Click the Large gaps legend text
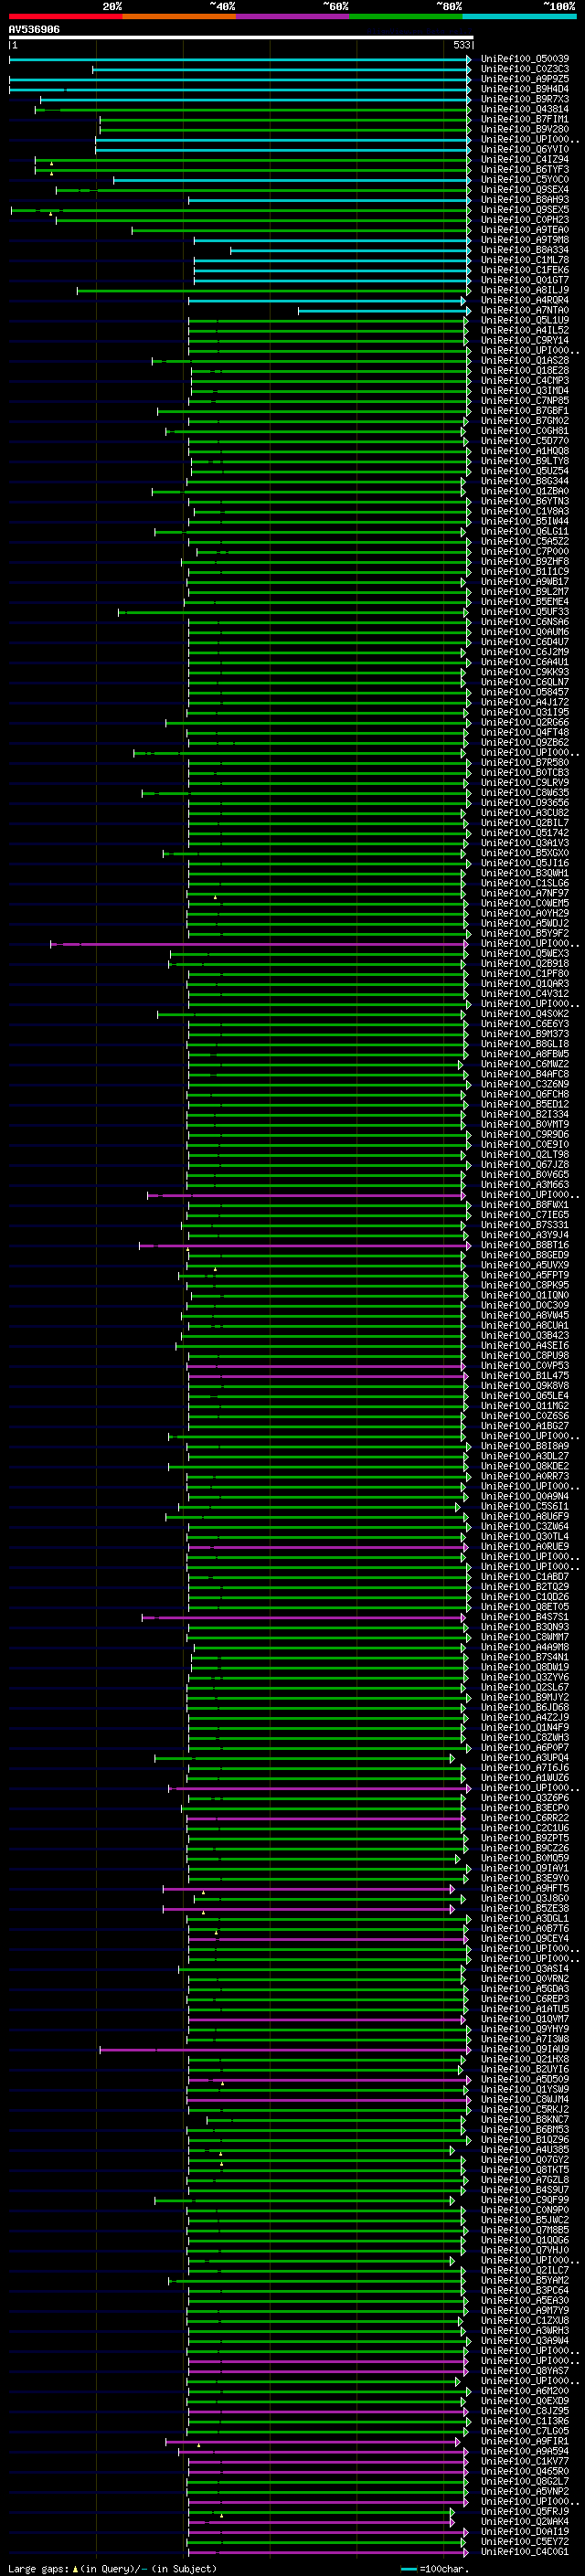 point(38,2568)
